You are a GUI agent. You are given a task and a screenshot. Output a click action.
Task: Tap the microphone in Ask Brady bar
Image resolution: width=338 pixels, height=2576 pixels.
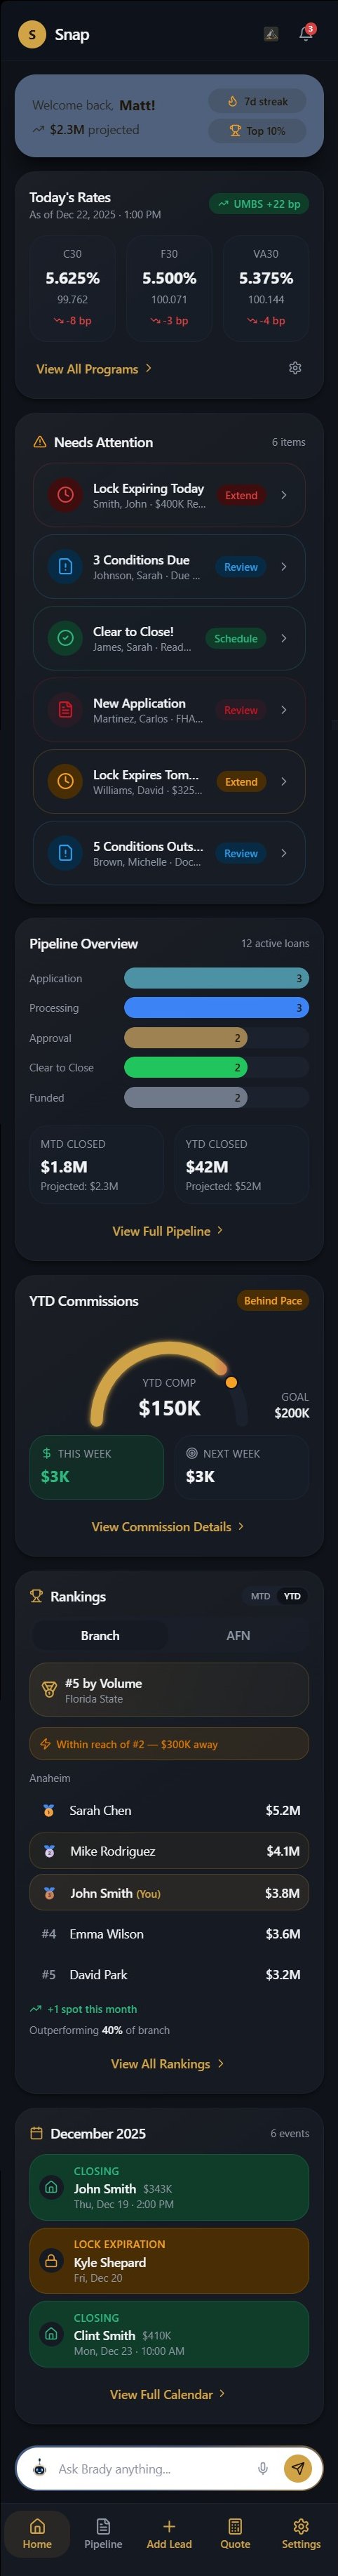263,2468
